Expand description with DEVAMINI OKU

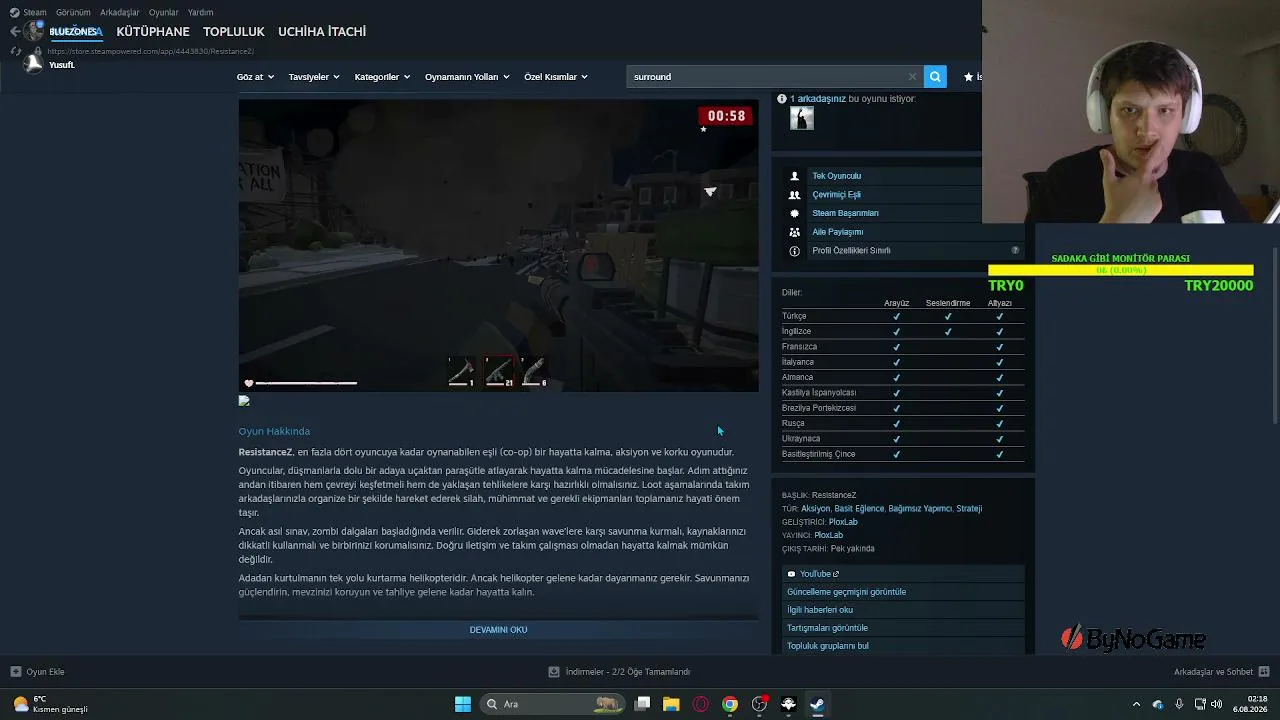498,630
